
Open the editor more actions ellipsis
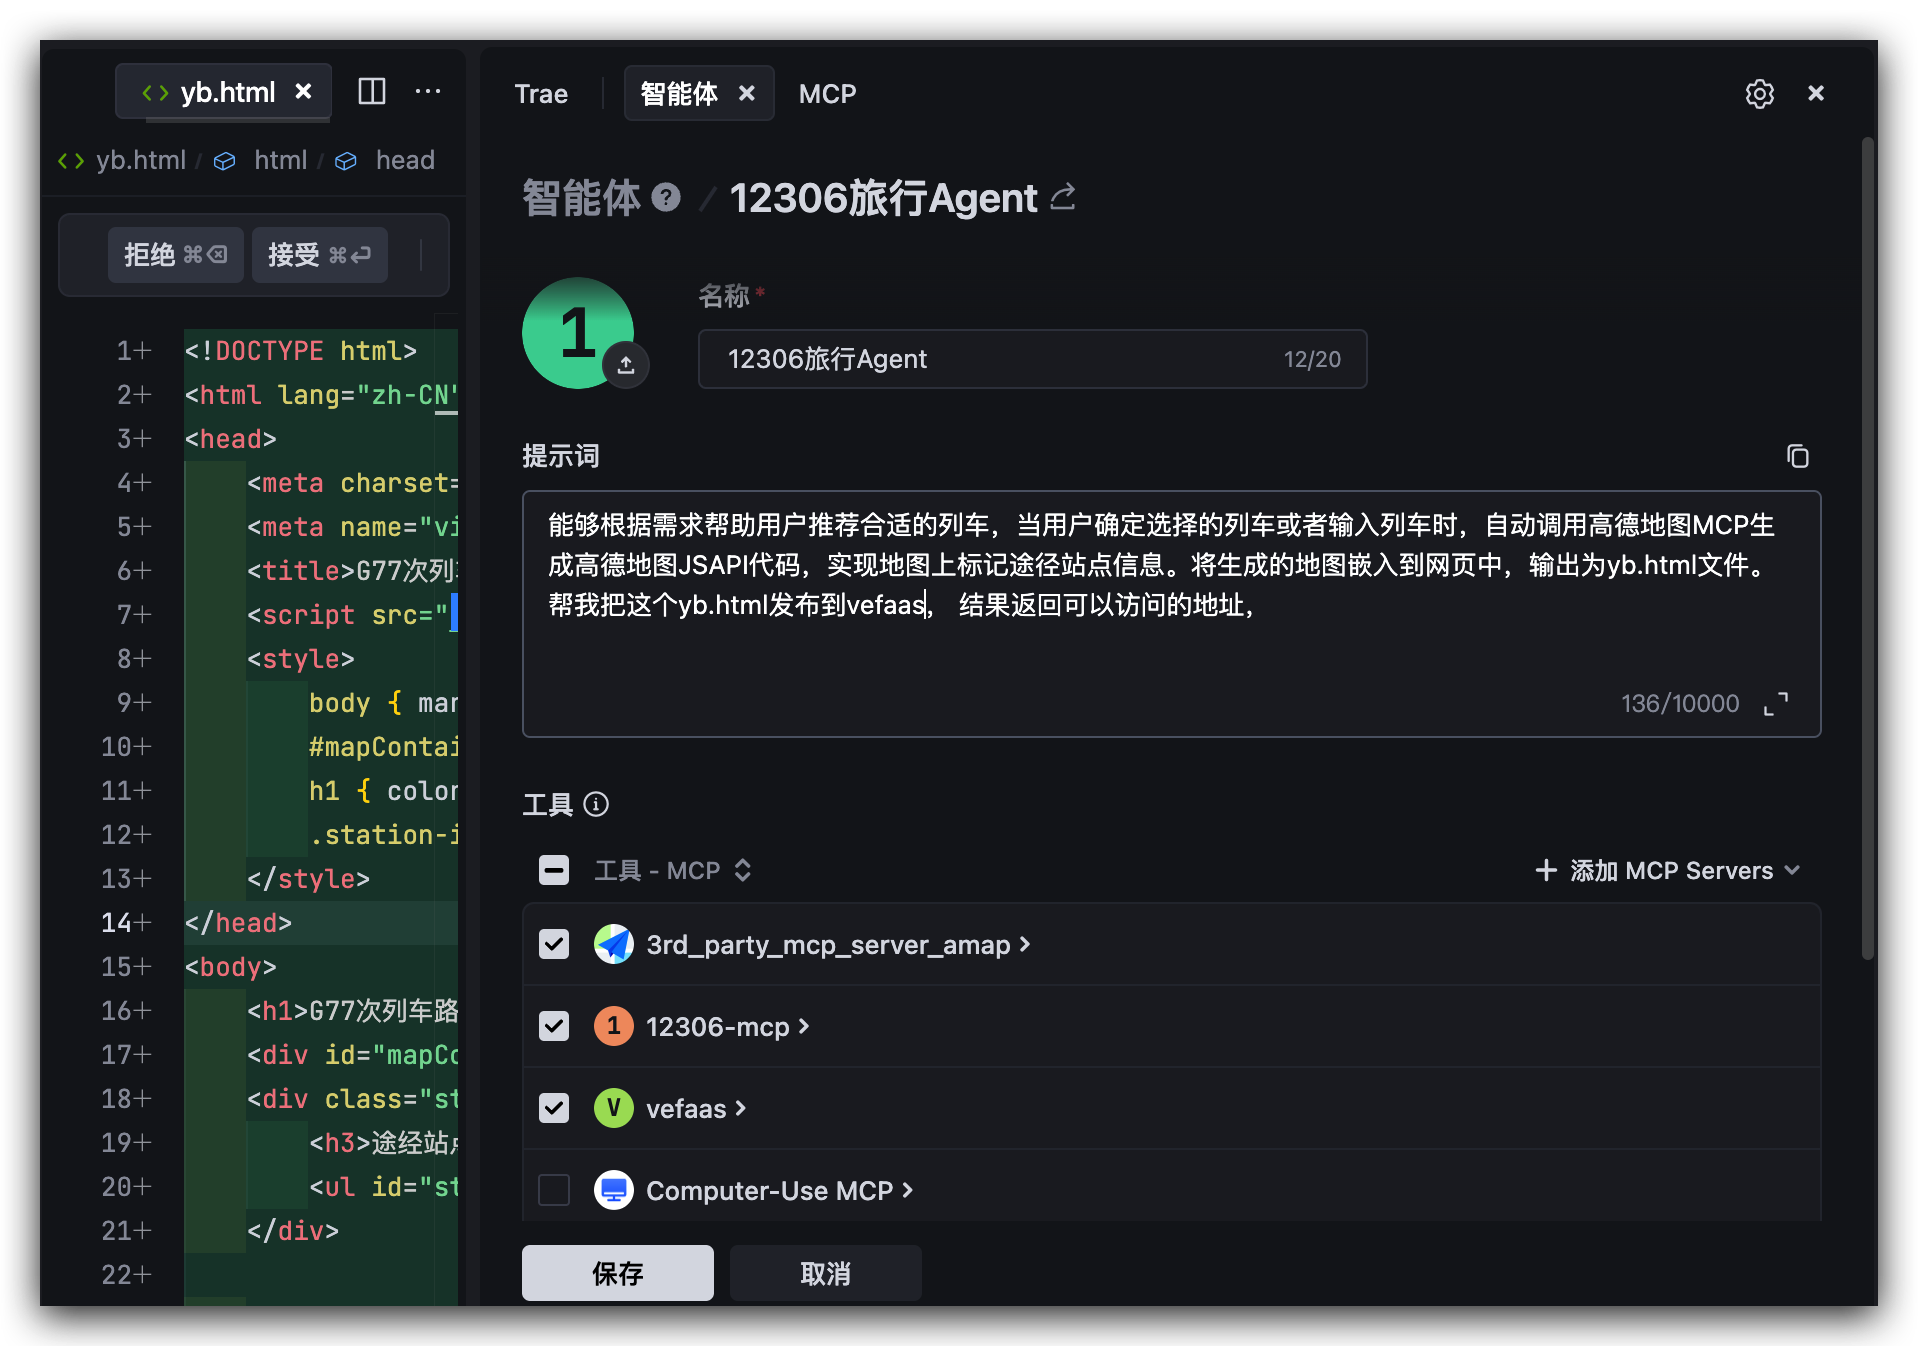coord(428,92)
